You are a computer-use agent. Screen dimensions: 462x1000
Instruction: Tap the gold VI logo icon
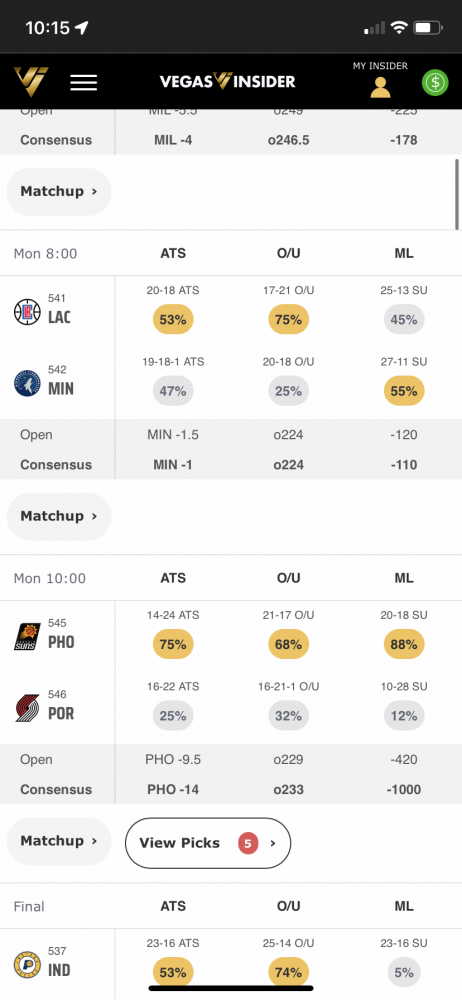pos(31,82)
